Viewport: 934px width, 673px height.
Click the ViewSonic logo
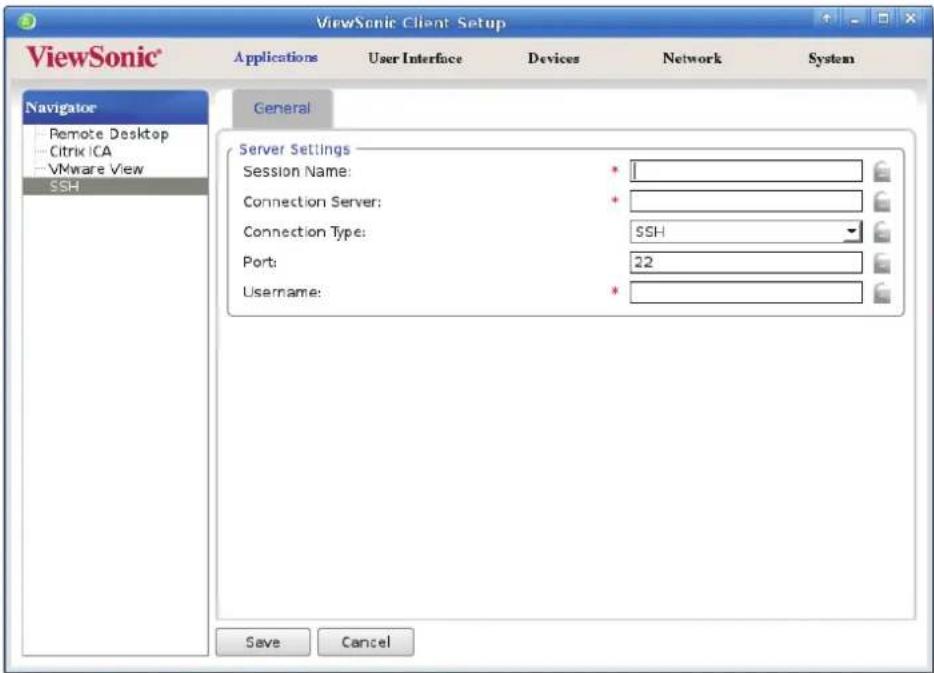pyautogui.click(x=94, y=57)
